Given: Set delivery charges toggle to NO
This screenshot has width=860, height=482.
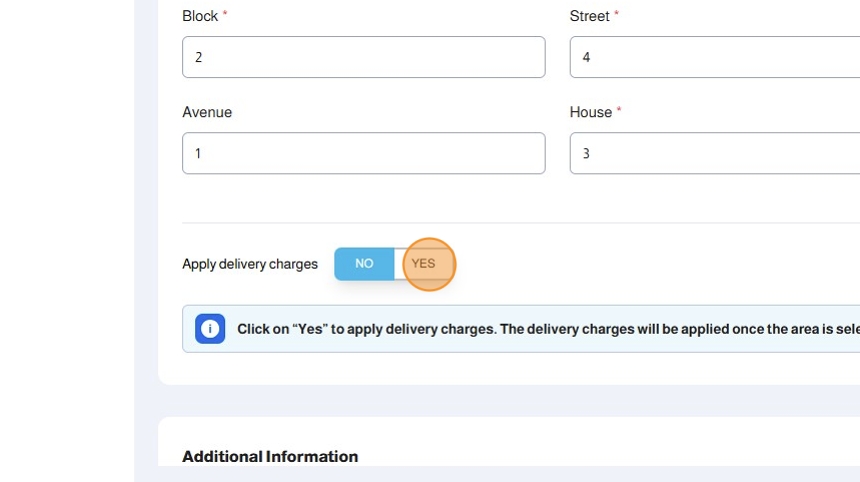Looking at the screenshot, I should click(x=364, y=264).
